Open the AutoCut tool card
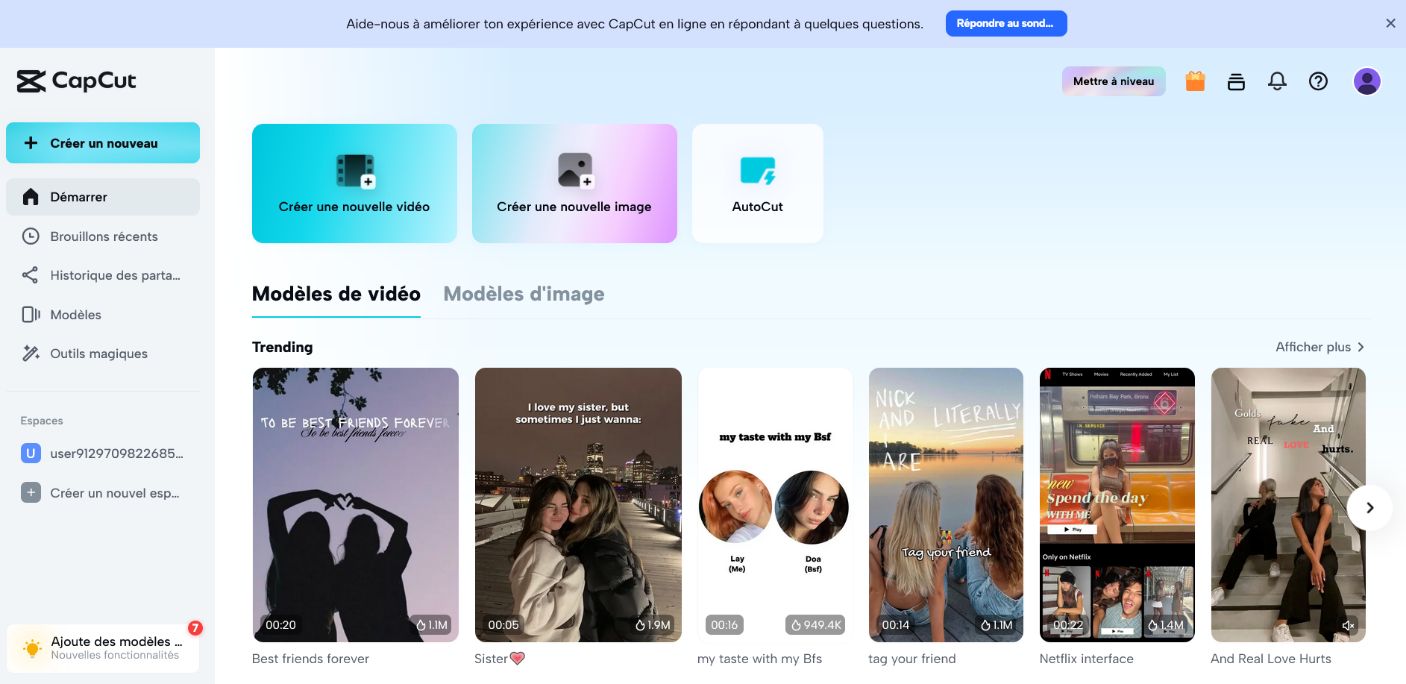 point(757,183)
